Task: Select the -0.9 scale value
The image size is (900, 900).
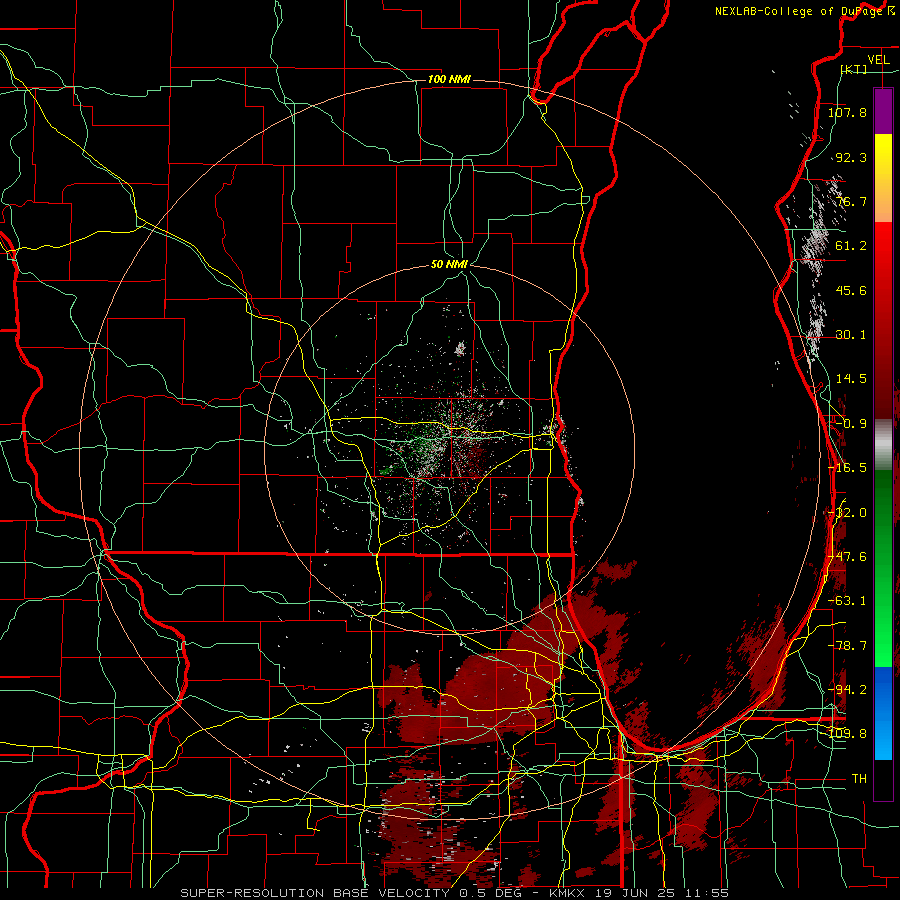Action: (x=851, y=424)
